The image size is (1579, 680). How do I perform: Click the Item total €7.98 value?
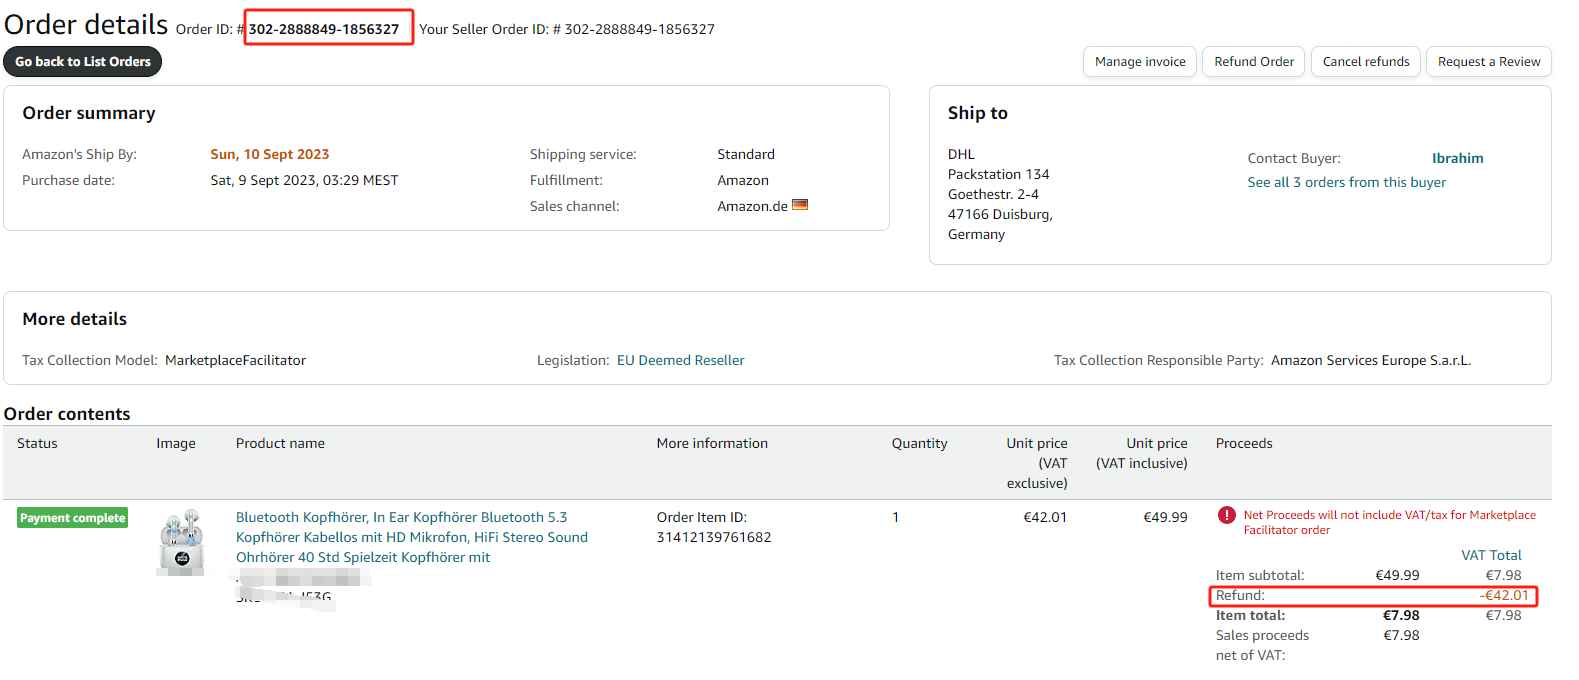tap(1401, 615)
